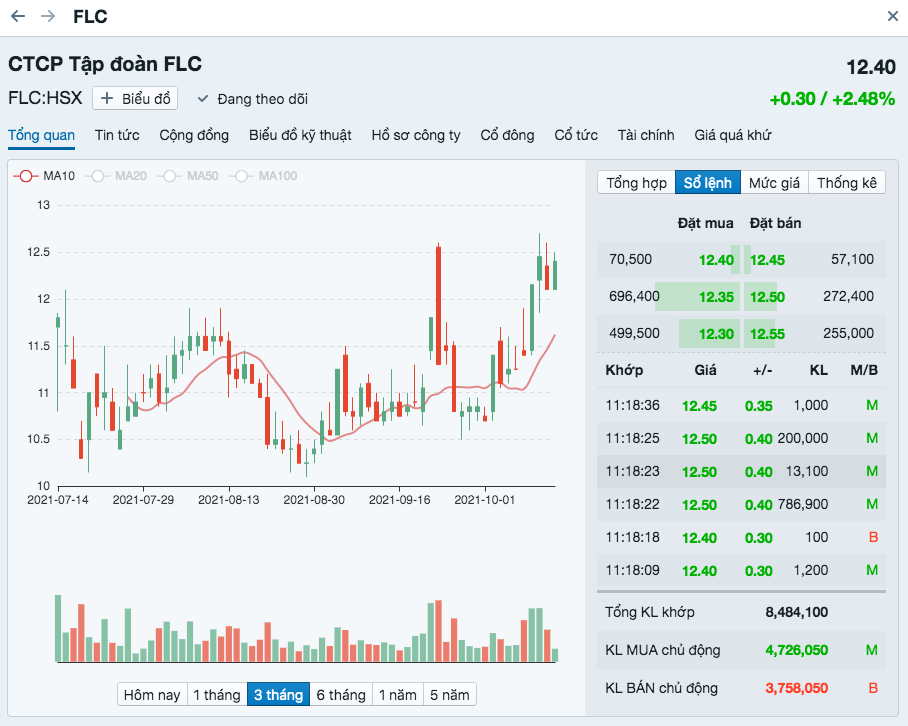
Task: Select the trade row at 11:18:23
Action: (x=741, y=471)
